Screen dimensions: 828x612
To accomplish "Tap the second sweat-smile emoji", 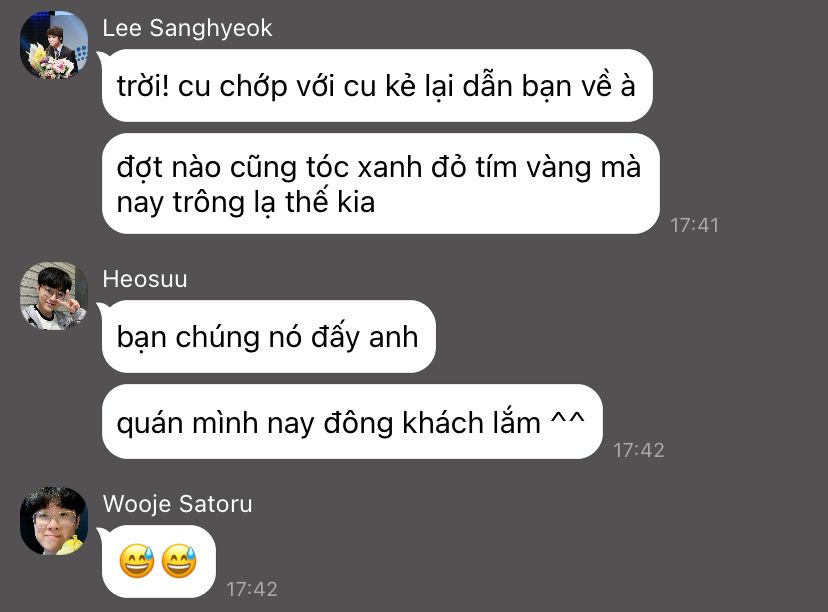I will coord(180,561).
